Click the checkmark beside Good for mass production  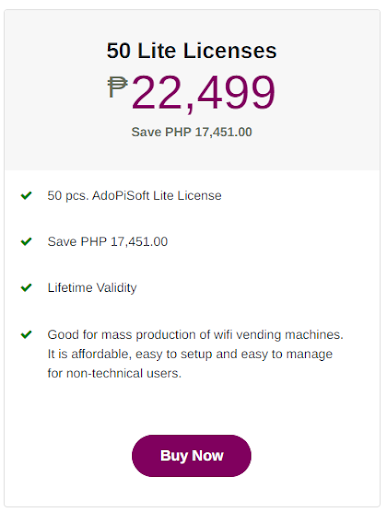pos(26,334)
